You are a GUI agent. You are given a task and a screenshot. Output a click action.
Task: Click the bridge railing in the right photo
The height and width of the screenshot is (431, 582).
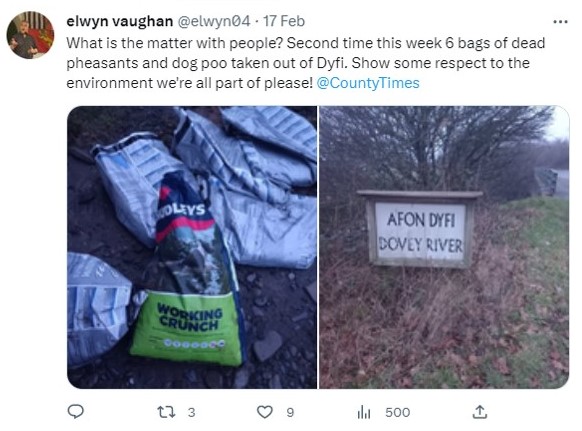(x=546, y=182)
